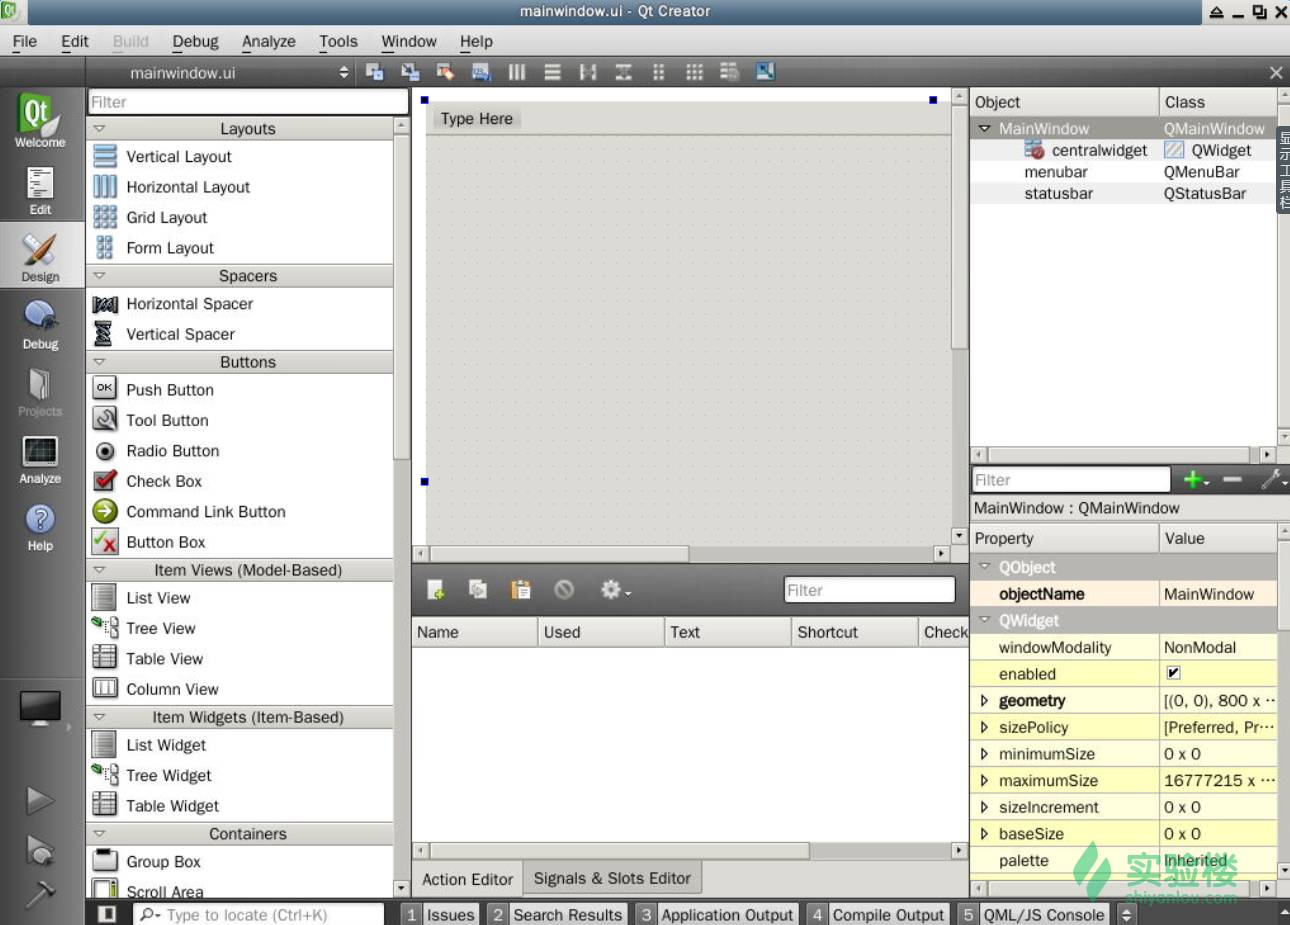Collapse the Layouts category

pyautogui.click(x=99, y=129)
